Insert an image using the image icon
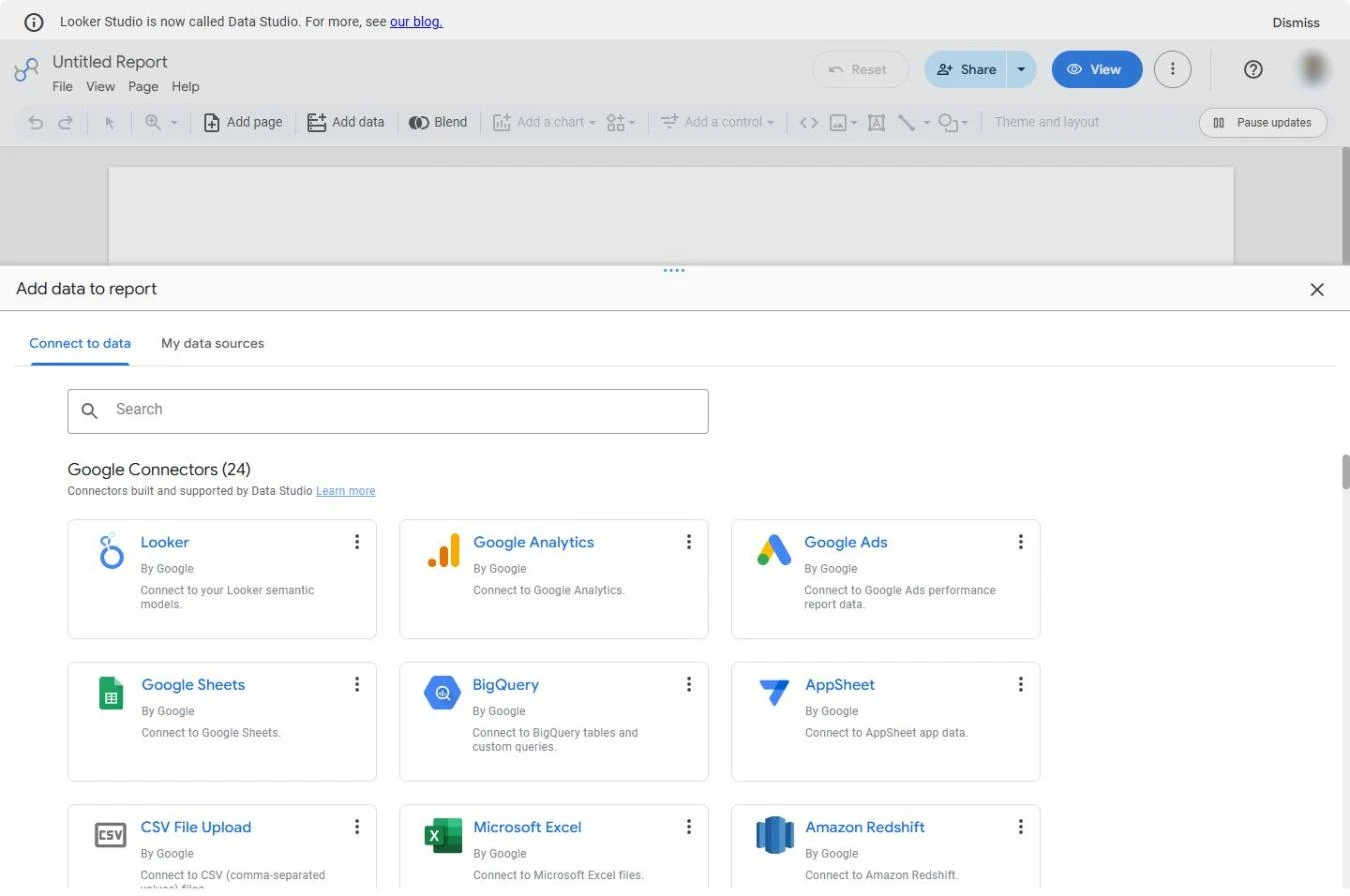Image resolution: width=1350 pixels, height=896 pixels. coord(839,122)
